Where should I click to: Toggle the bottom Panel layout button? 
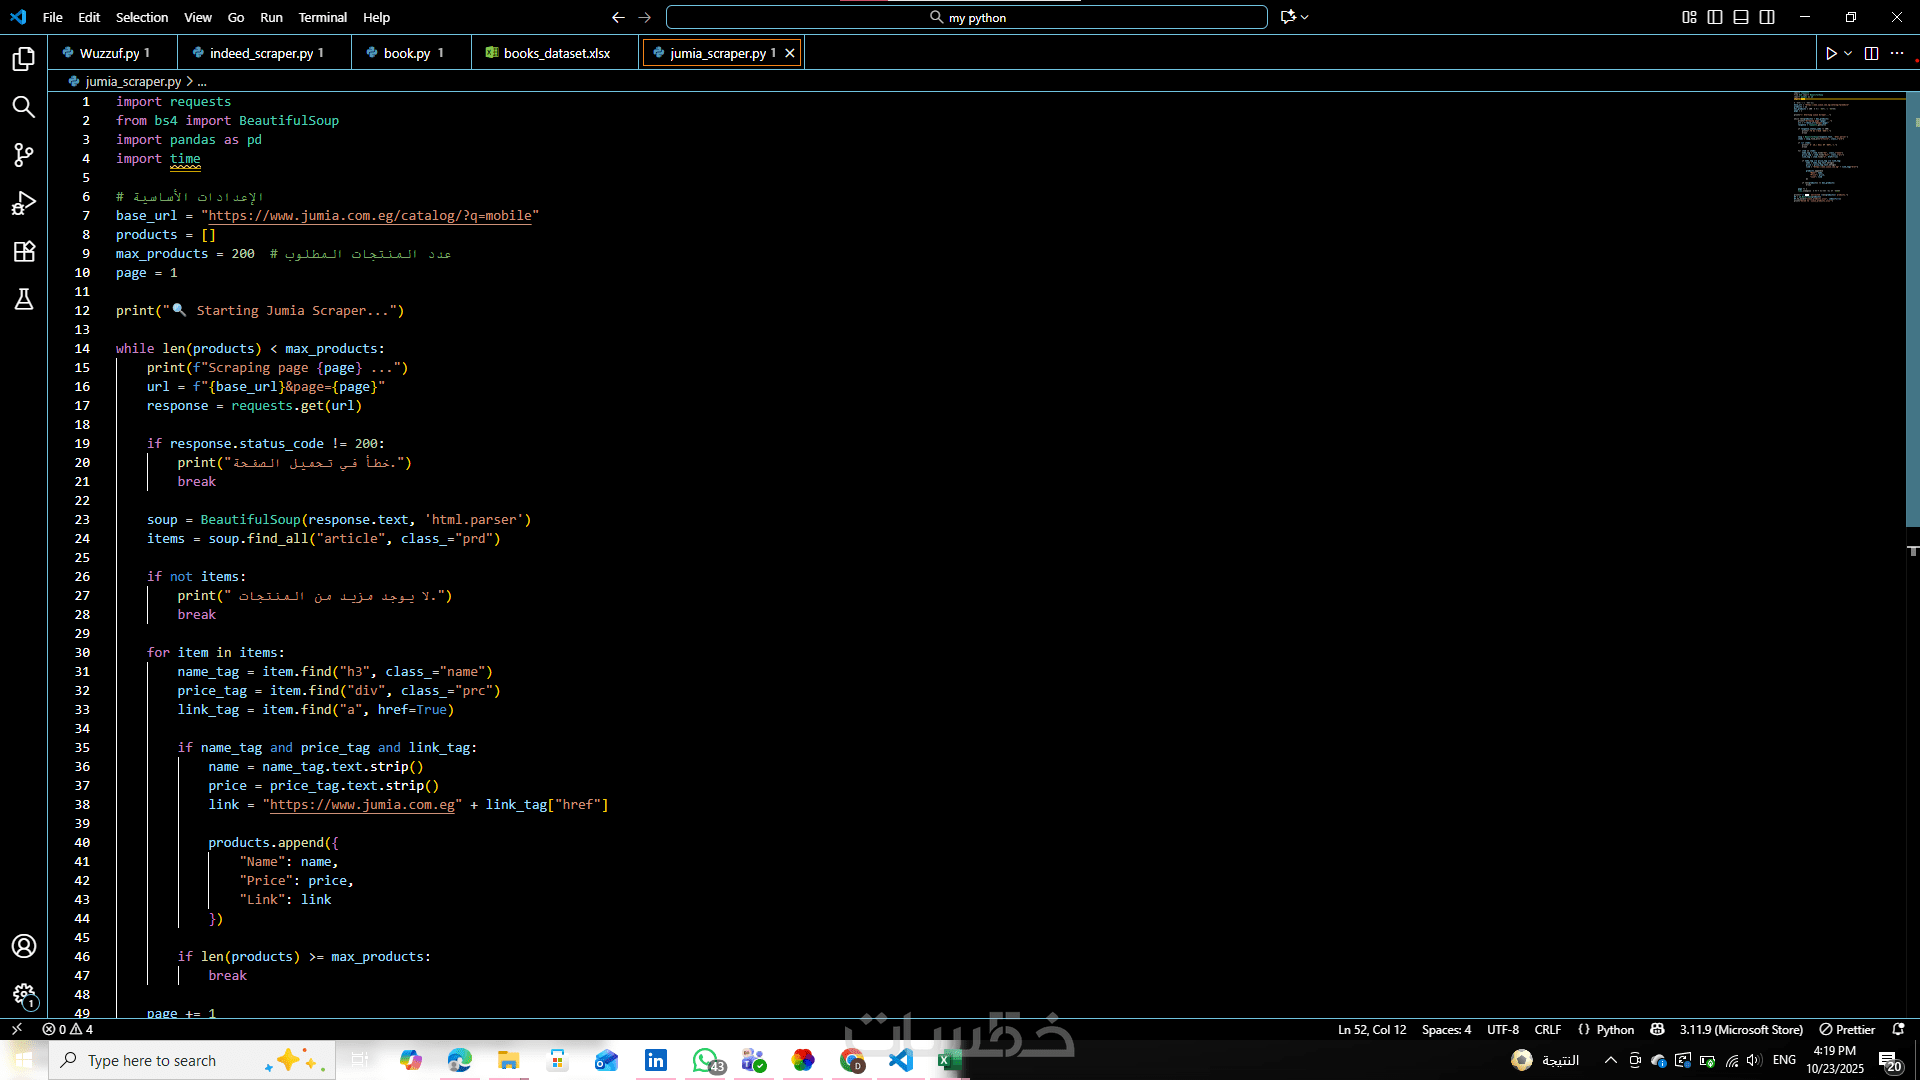[1741, 17]
